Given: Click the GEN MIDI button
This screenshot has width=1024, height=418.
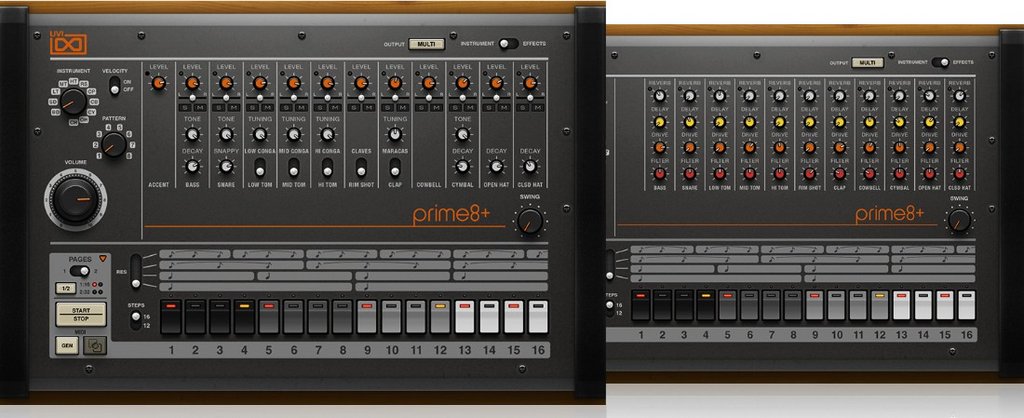Looking at the screenshot, I should (x=66, y=346).
